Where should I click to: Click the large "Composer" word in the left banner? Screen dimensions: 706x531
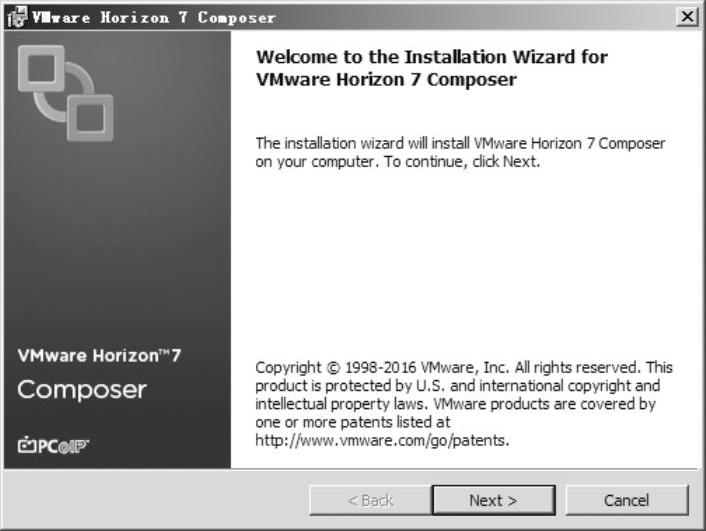pos(83,390)
